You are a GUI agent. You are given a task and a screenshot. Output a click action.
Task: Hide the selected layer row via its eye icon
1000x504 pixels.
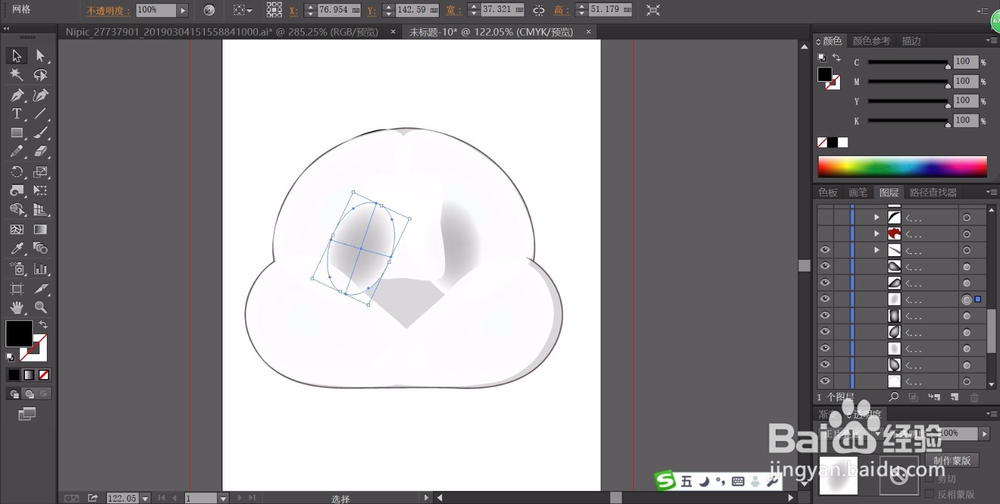(x=825, y=299)
